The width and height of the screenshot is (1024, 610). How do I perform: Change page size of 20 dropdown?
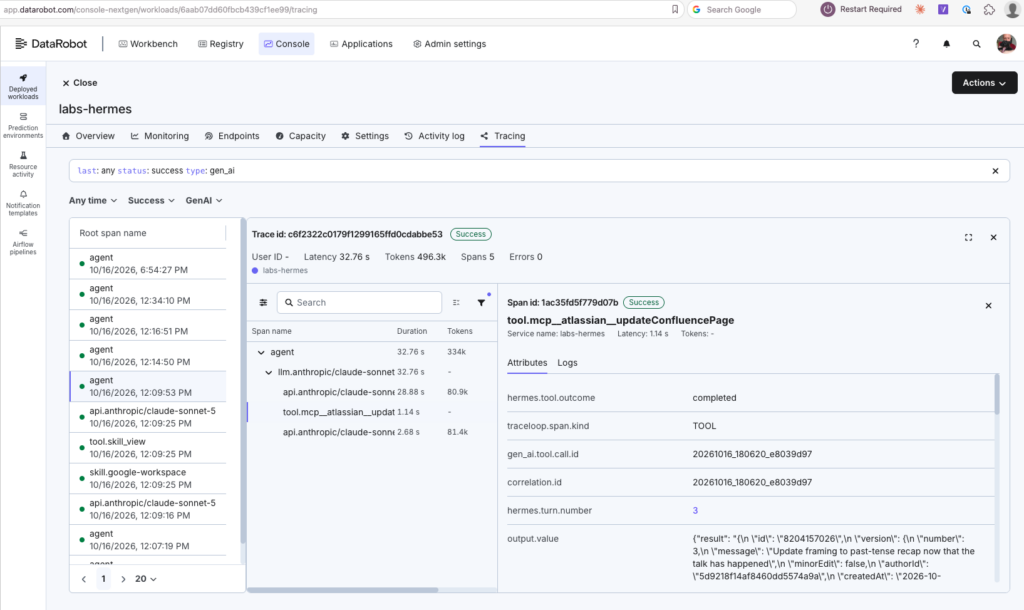(x=146, y=579)
